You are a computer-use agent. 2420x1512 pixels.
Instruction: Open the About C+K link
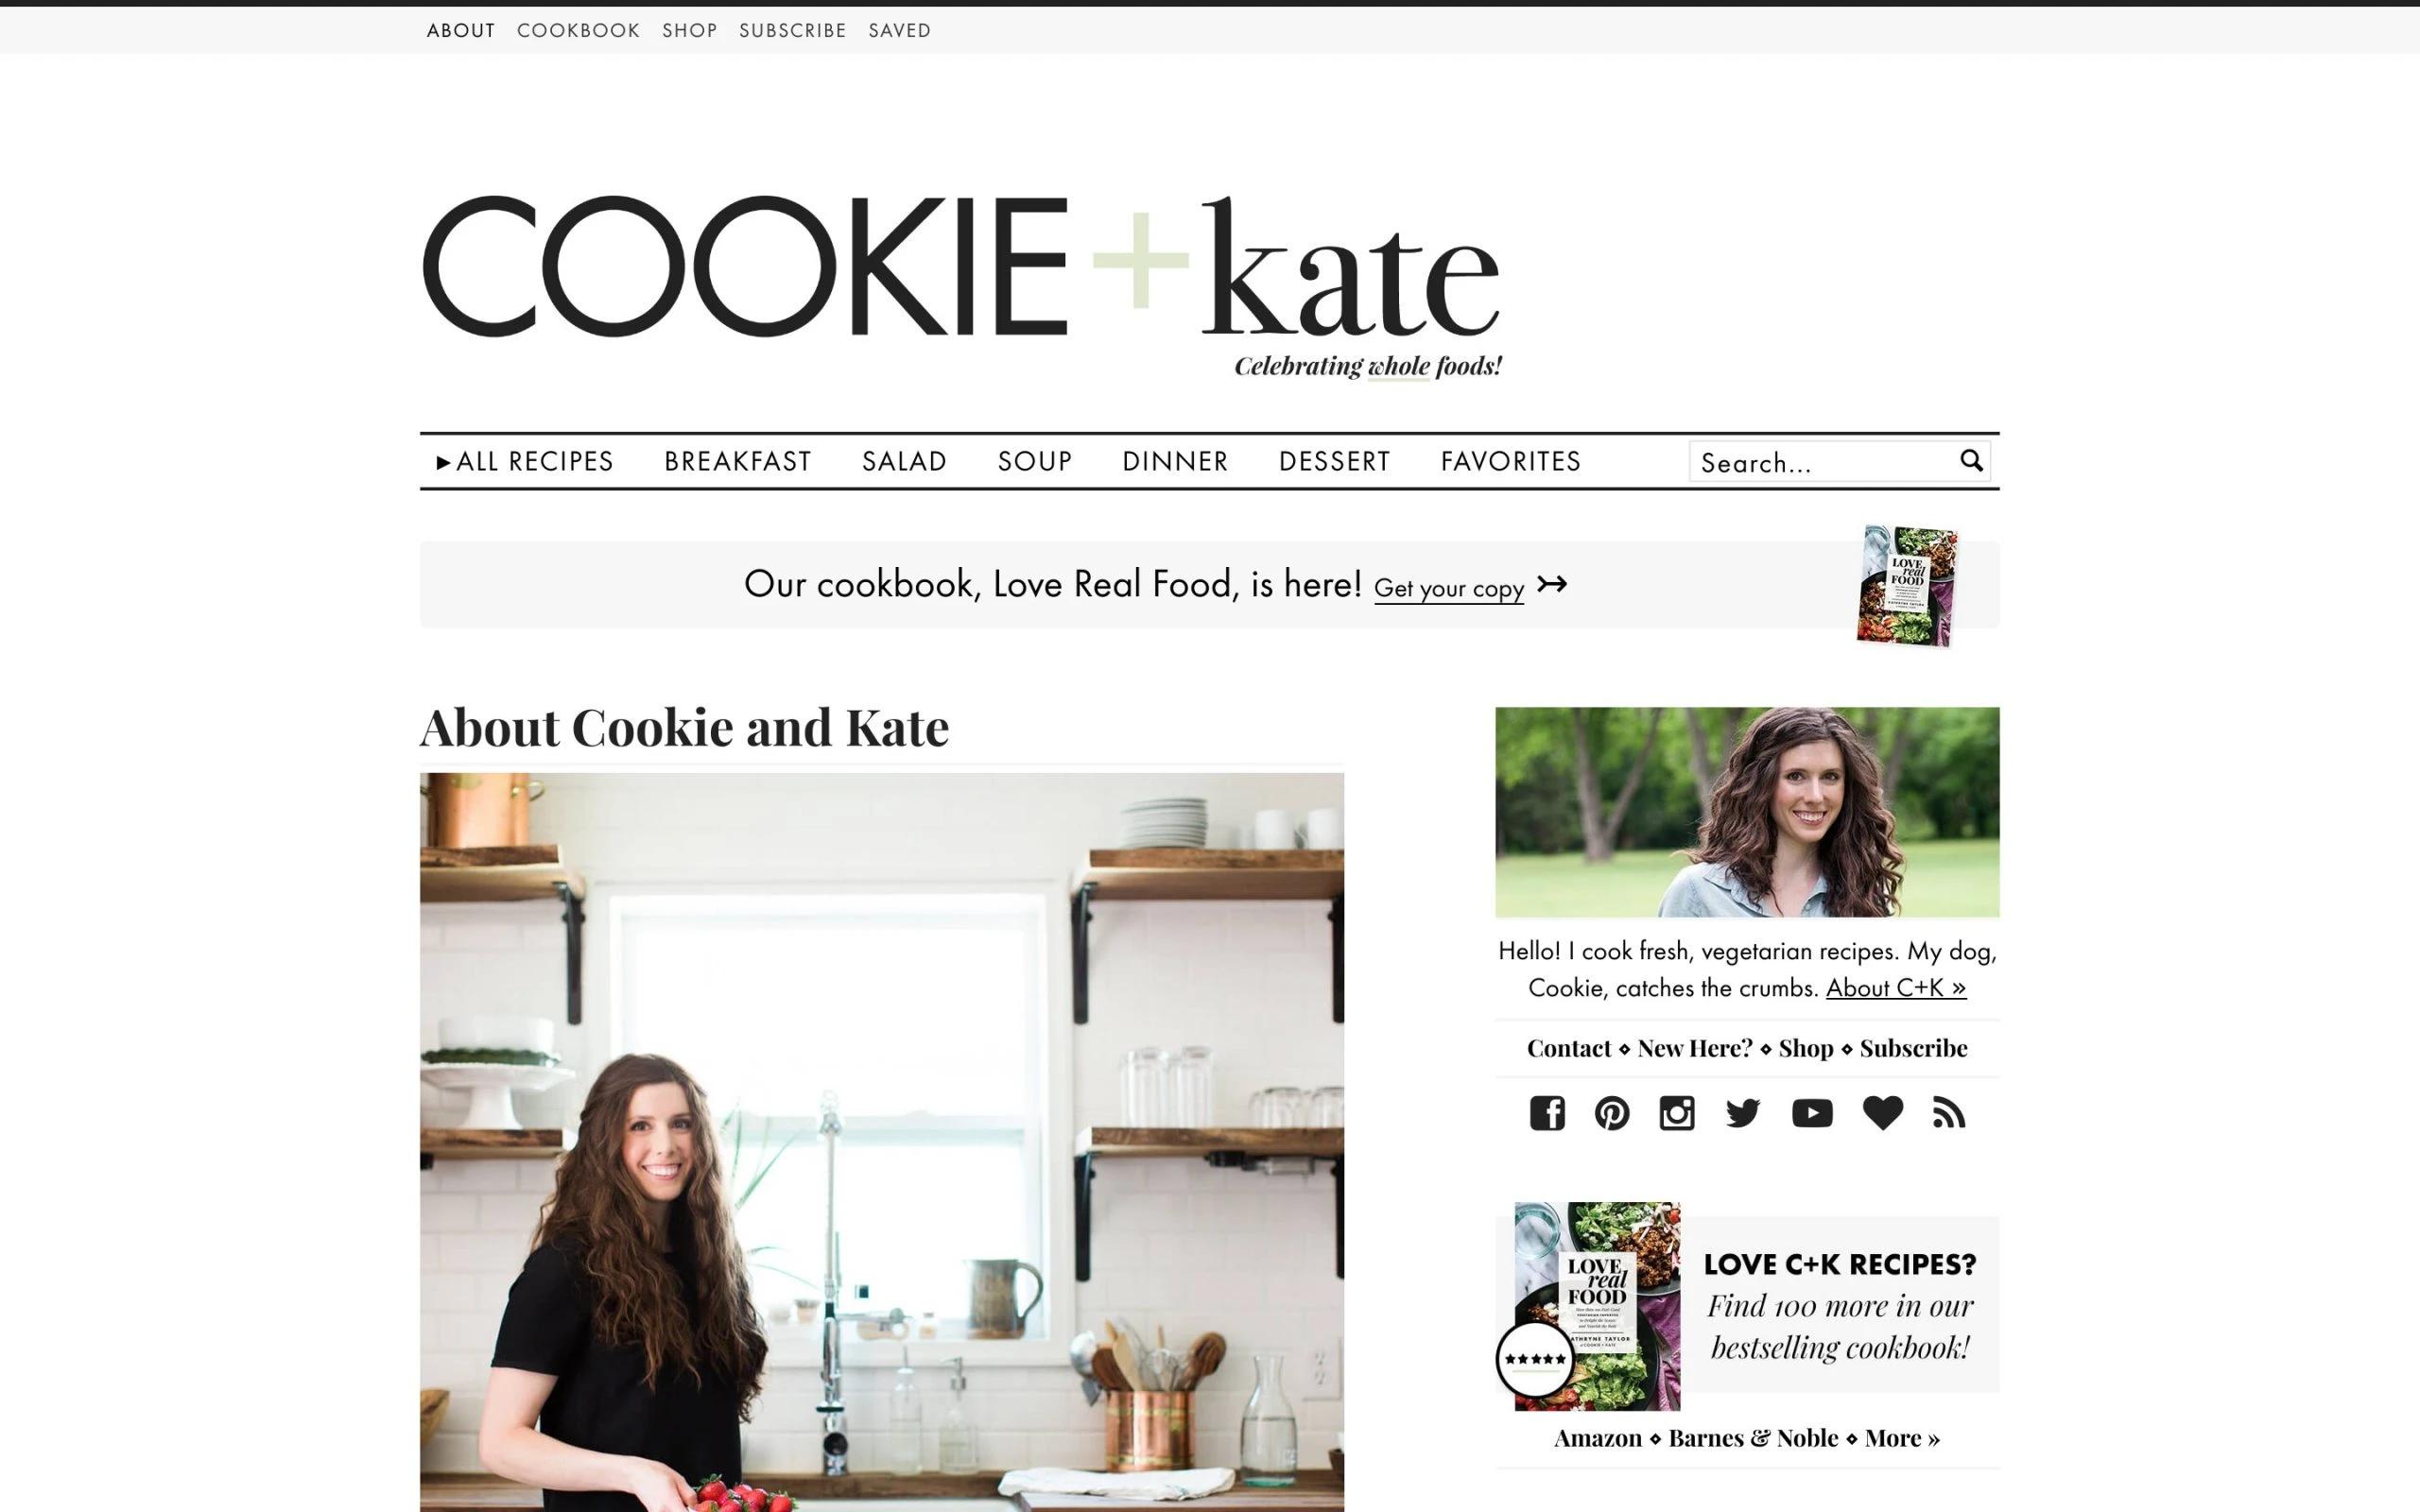coord(1896,988)
